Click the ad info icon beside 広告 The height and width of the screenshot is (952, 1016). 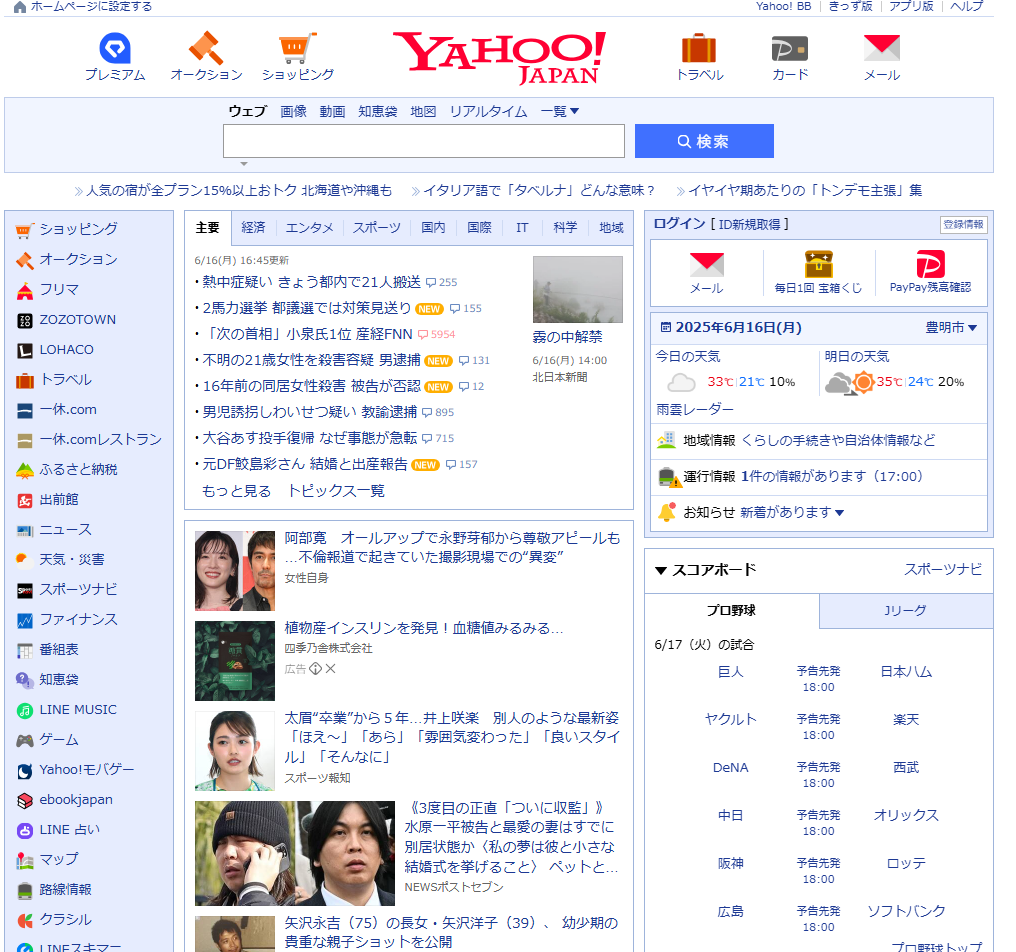pos(316,669)
